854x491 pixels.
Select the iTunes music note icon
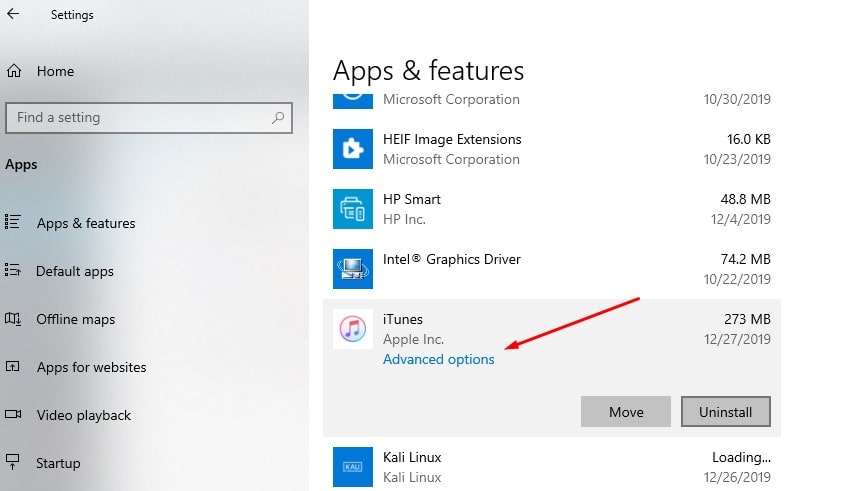tap(353, 329)
